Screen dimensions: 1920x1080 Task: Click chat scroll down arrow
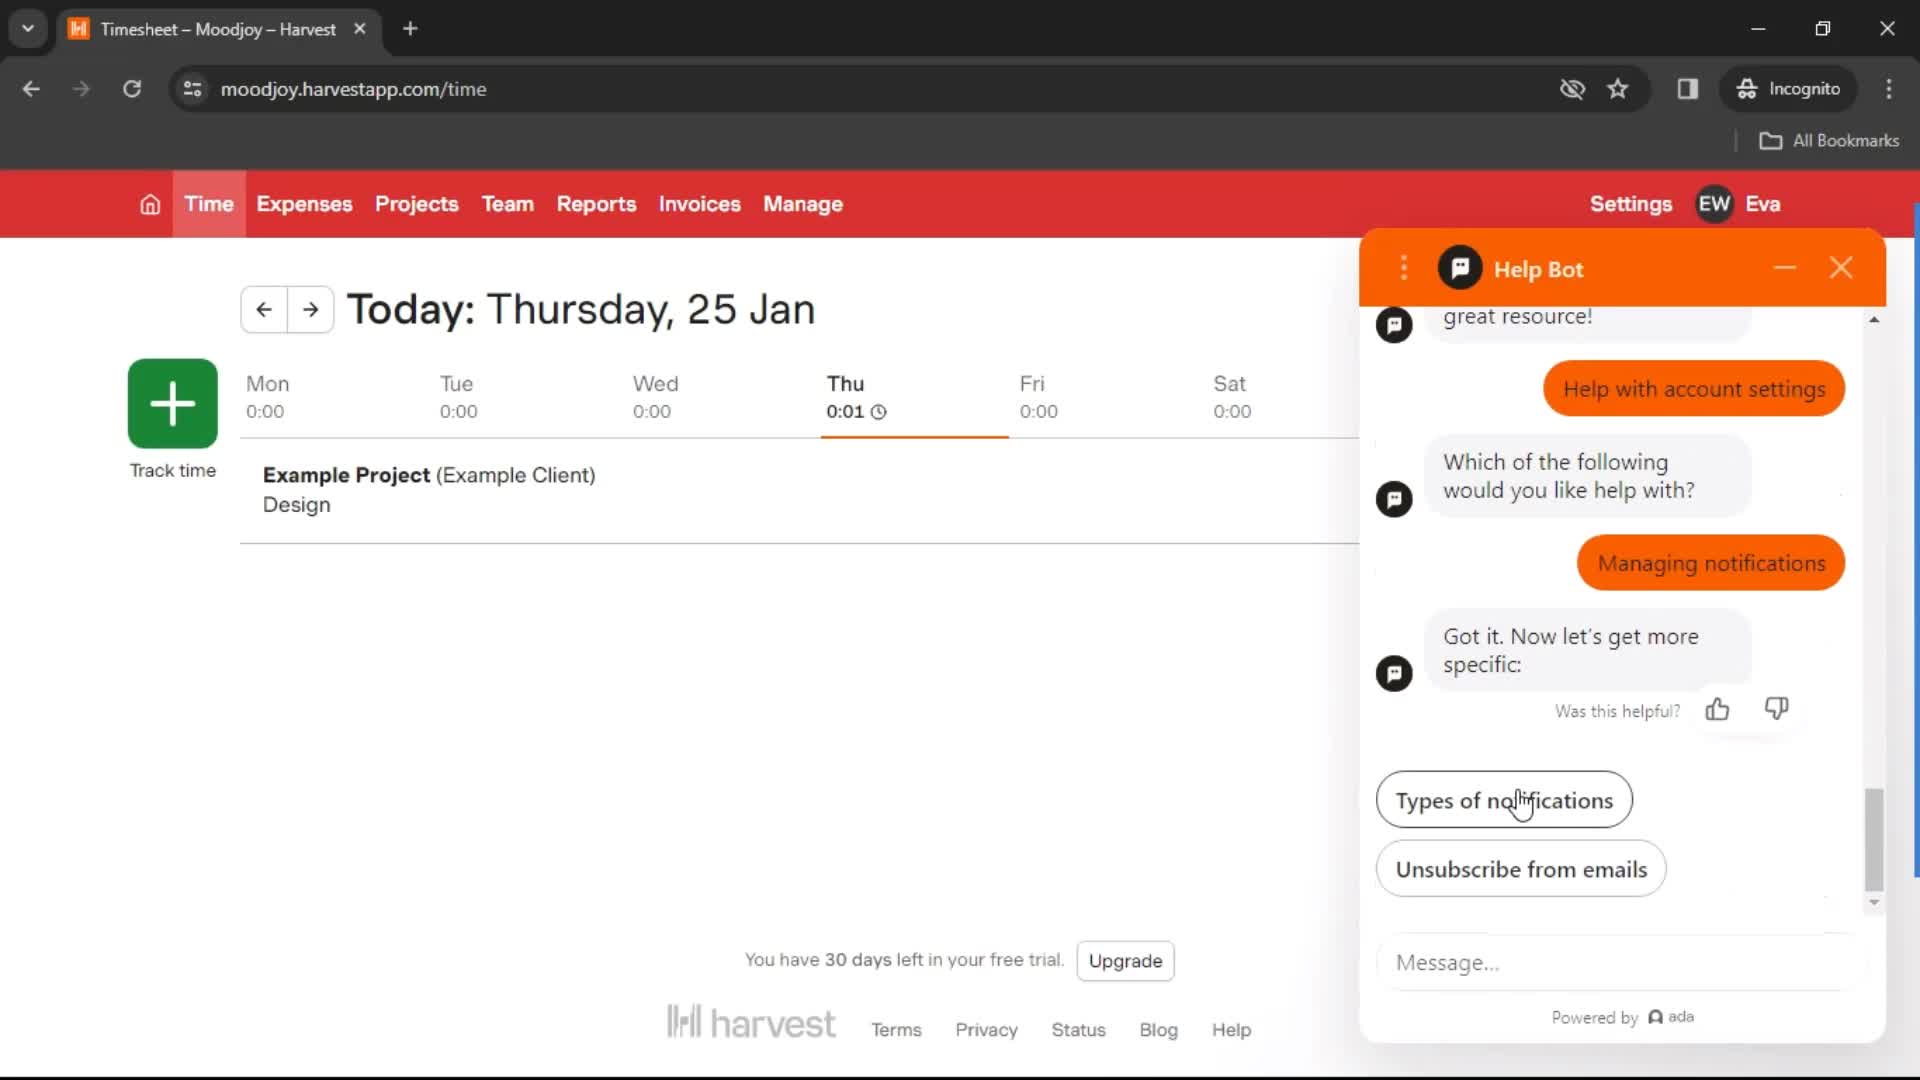tap(1874, 902)
